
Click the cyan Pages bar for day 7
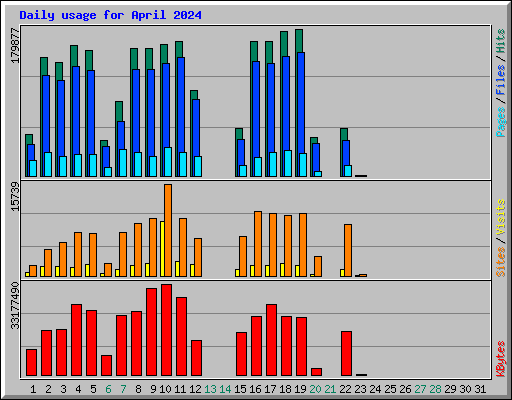coord(123,163)
